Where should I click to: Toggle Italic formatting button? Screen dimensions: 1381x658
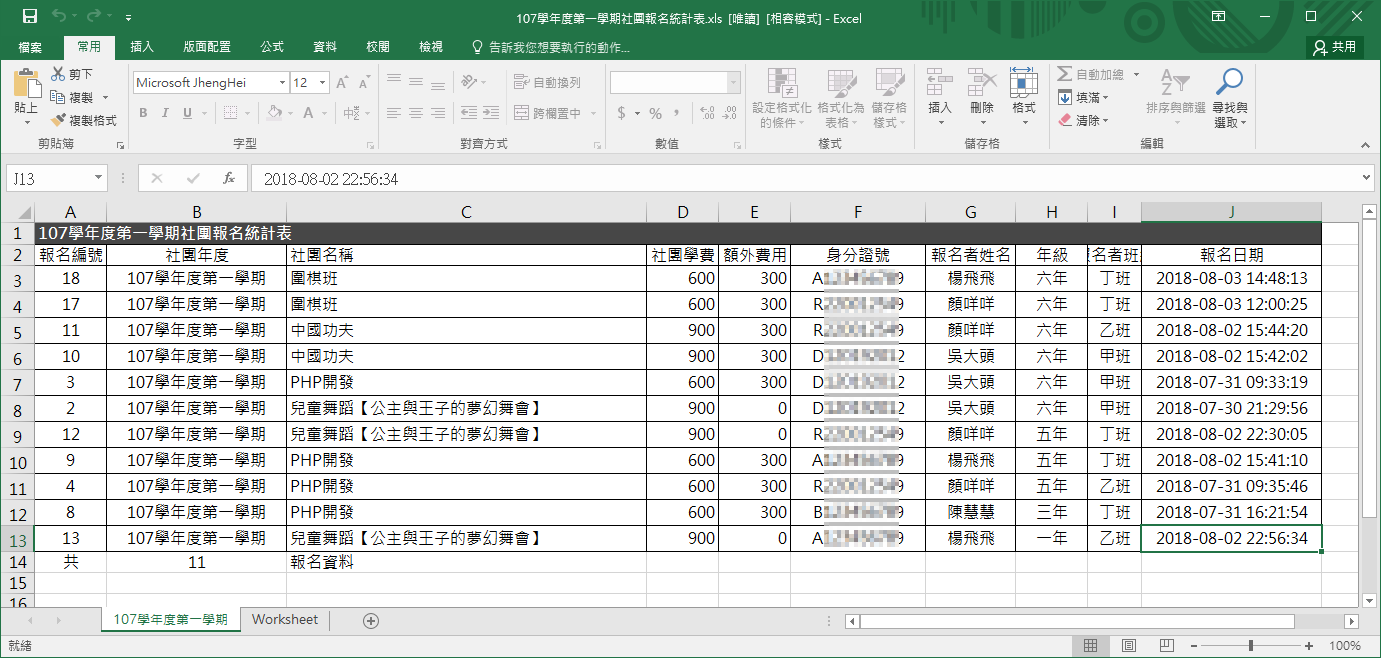tap(165, 113)
